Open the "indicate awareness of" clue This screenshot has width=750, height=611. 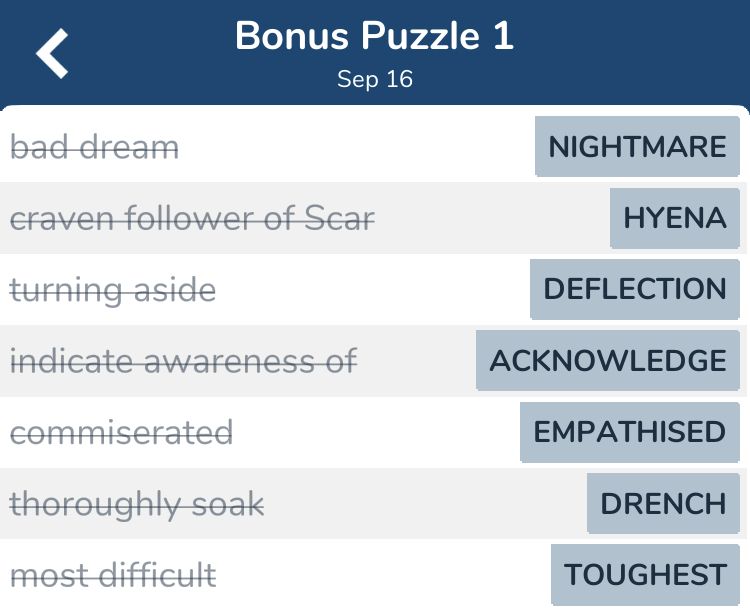(183, 361)
